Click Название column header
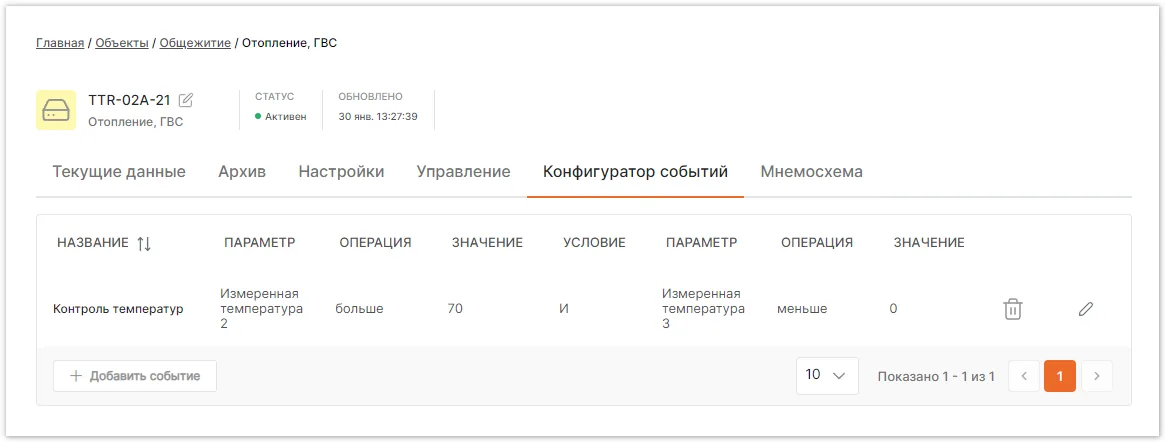Image resolution: width=1165 pixels, height=442 pixels. point(93,243)
